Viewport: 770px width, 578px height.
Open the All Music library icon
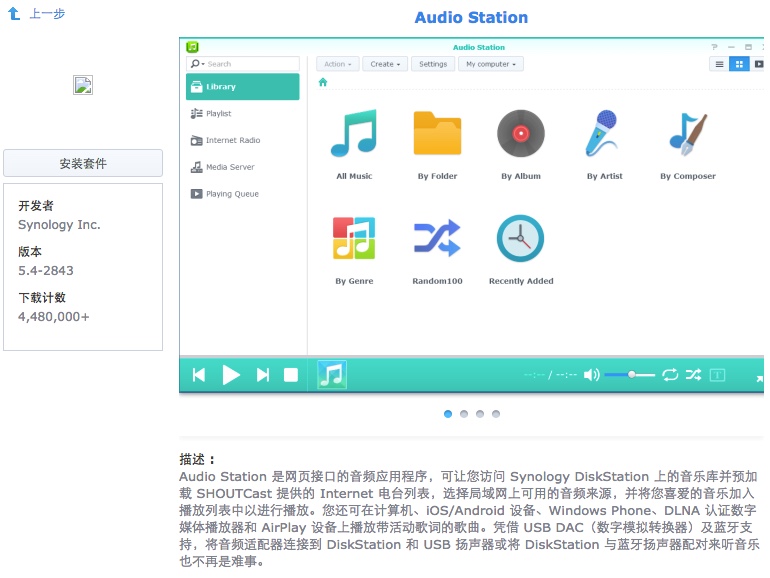tap(353, 135)
